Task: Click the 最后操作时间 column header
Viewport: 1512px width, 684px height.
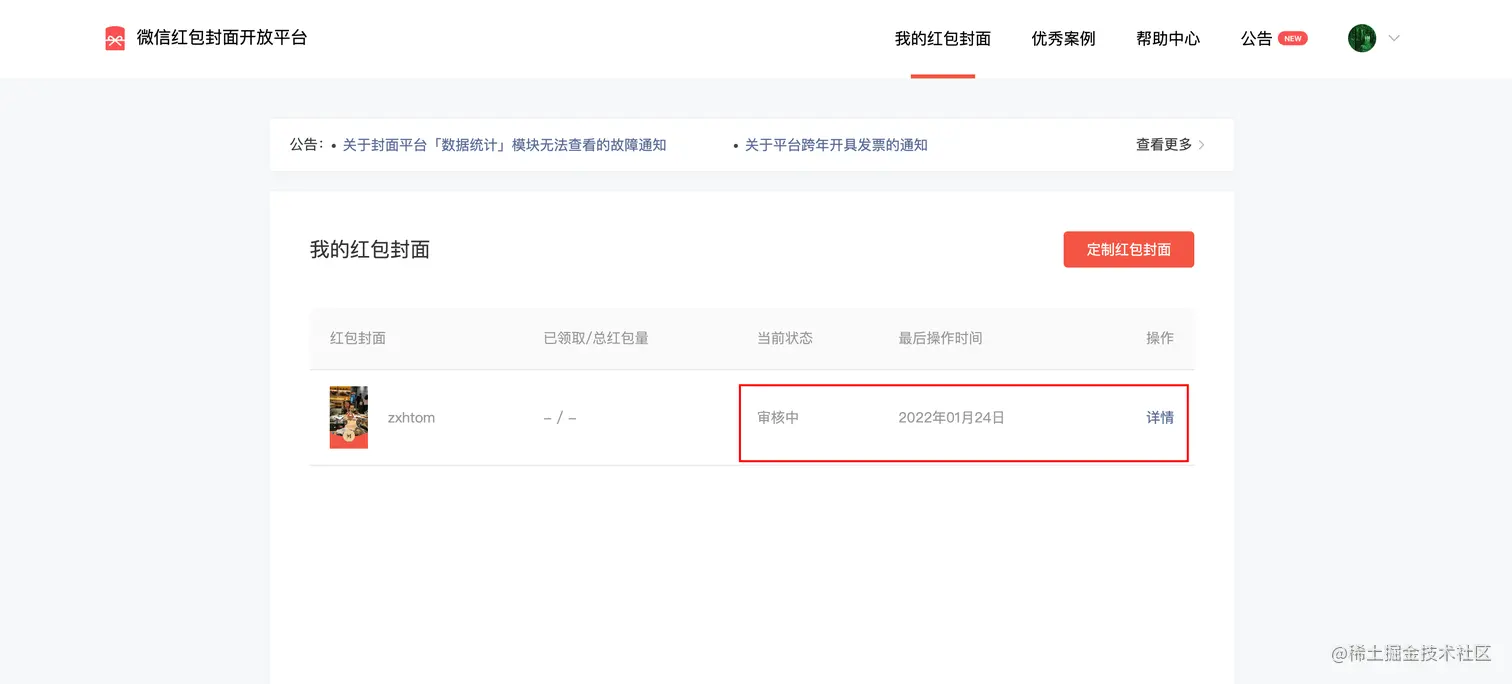Action: click(x=940, y=338)
